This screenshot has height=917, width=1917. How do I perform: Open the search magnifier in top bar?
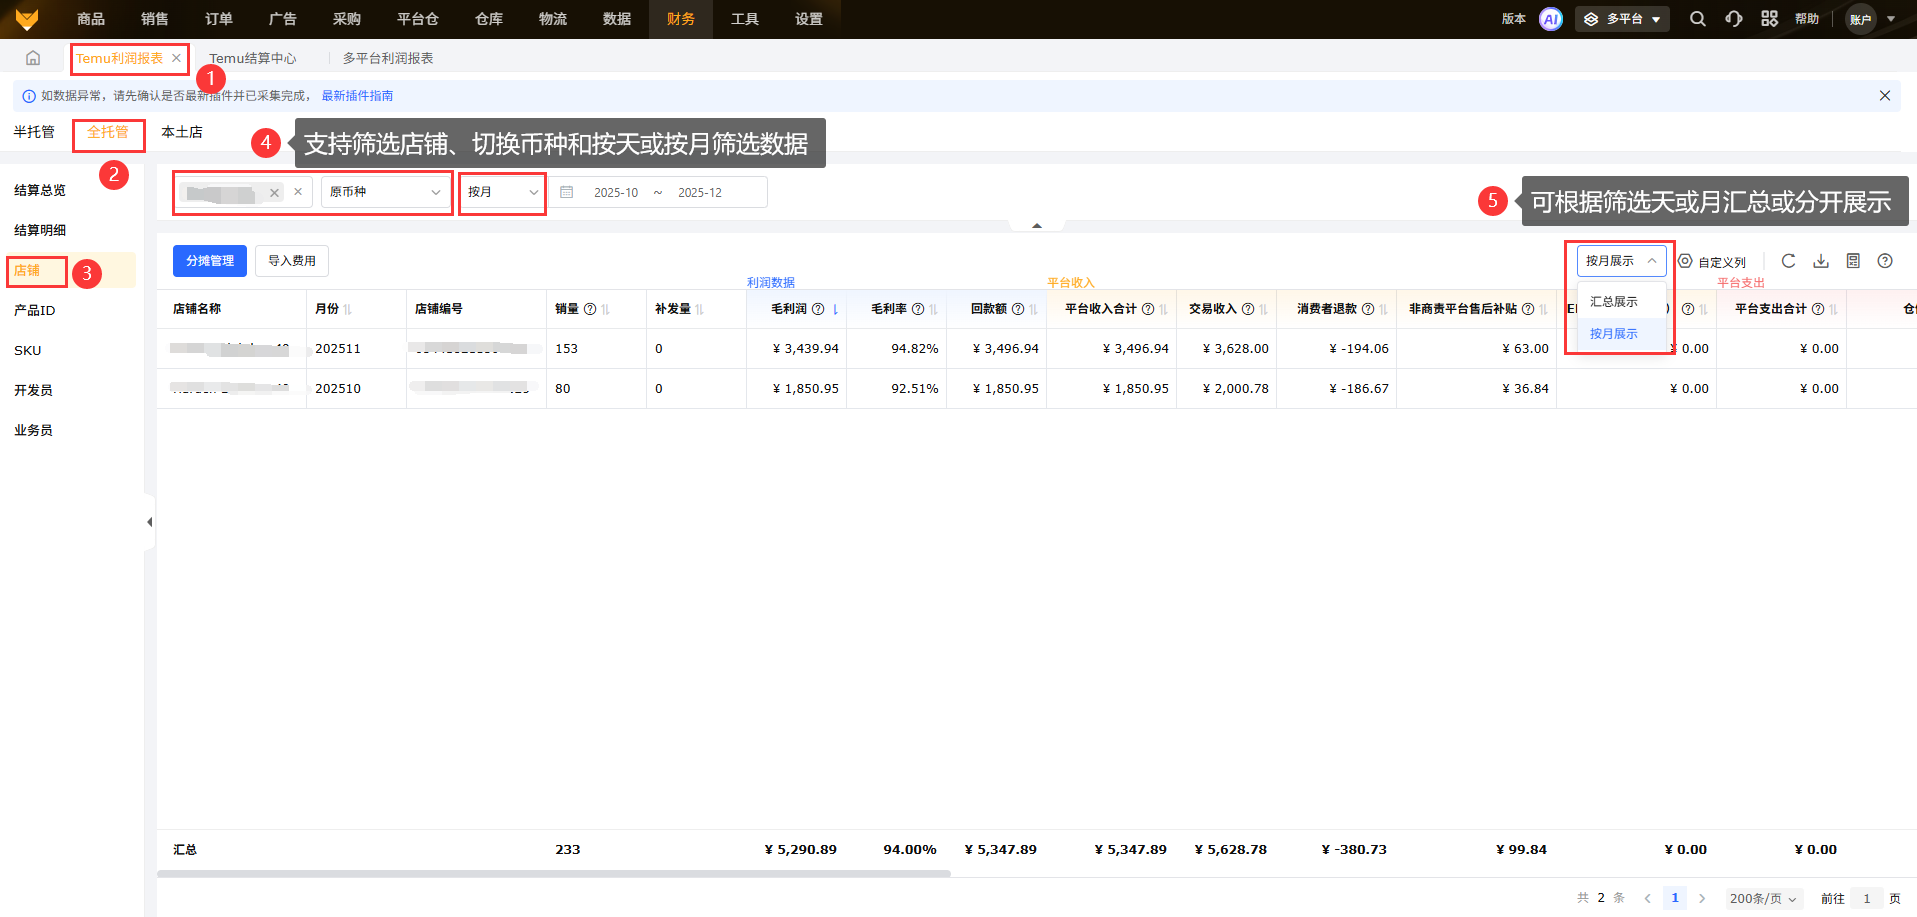click(1697, 19)
